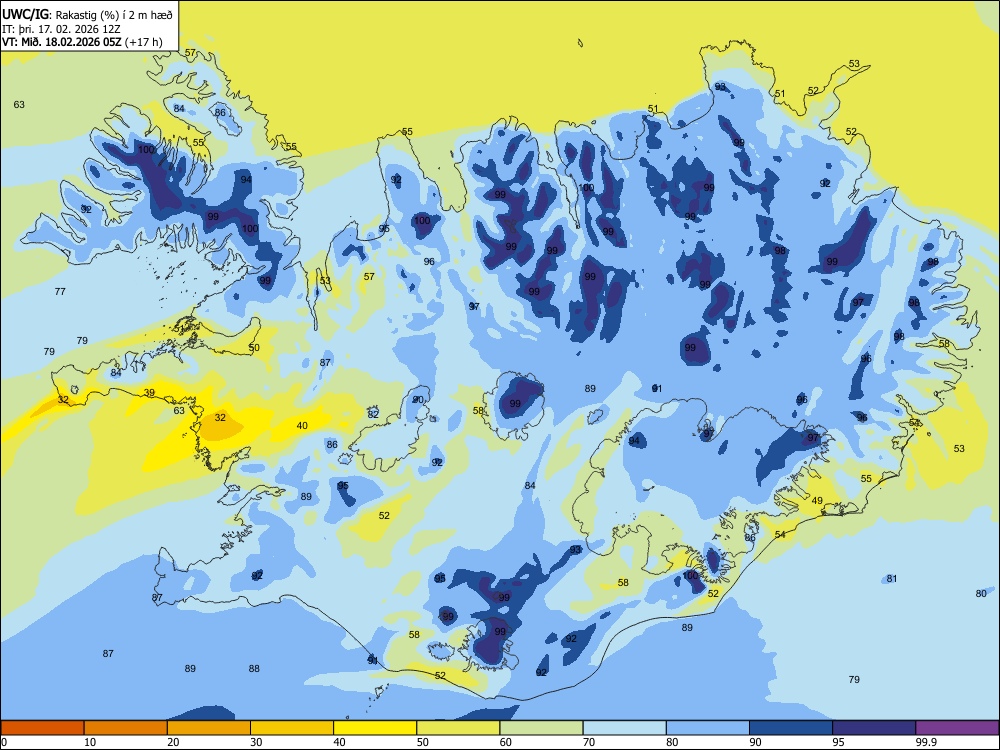Click the map humidity value '77'
1000x750 pixels.
[60, 291]
